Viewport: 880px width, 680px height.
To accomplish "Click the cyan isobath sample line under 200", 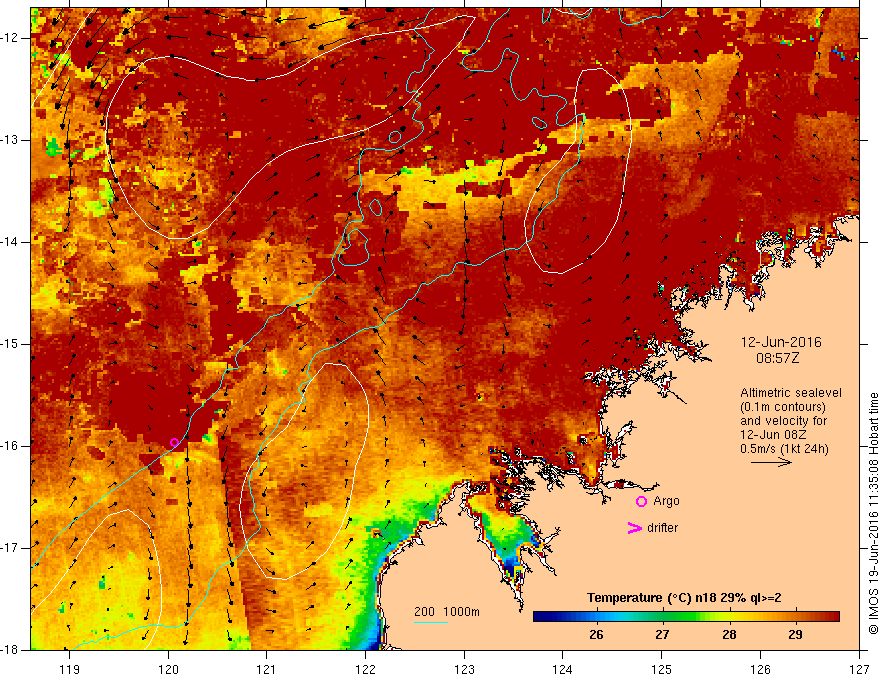I will tap(431, 622).
